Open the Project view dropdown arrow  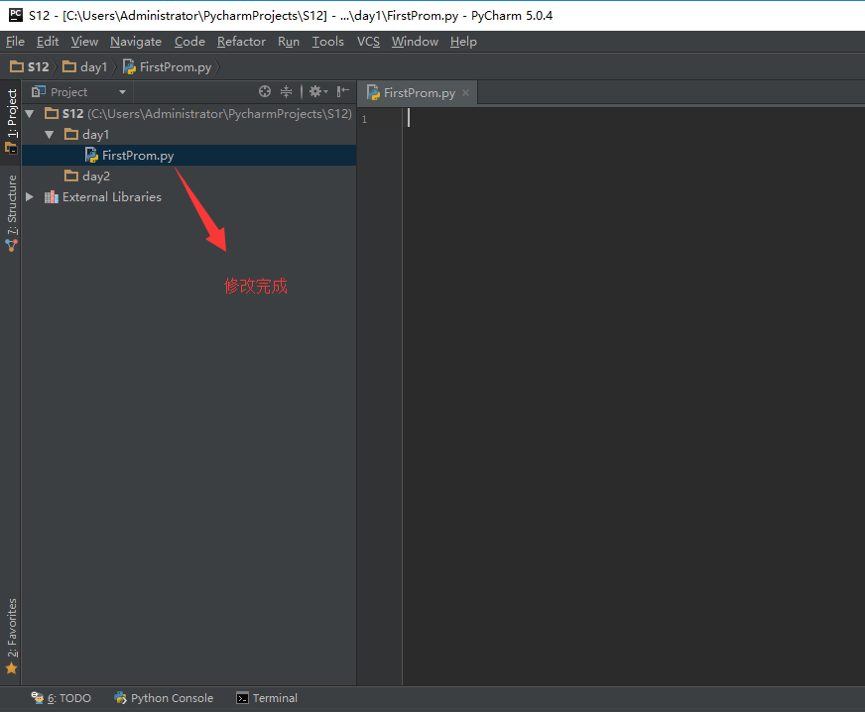[122, 92]
